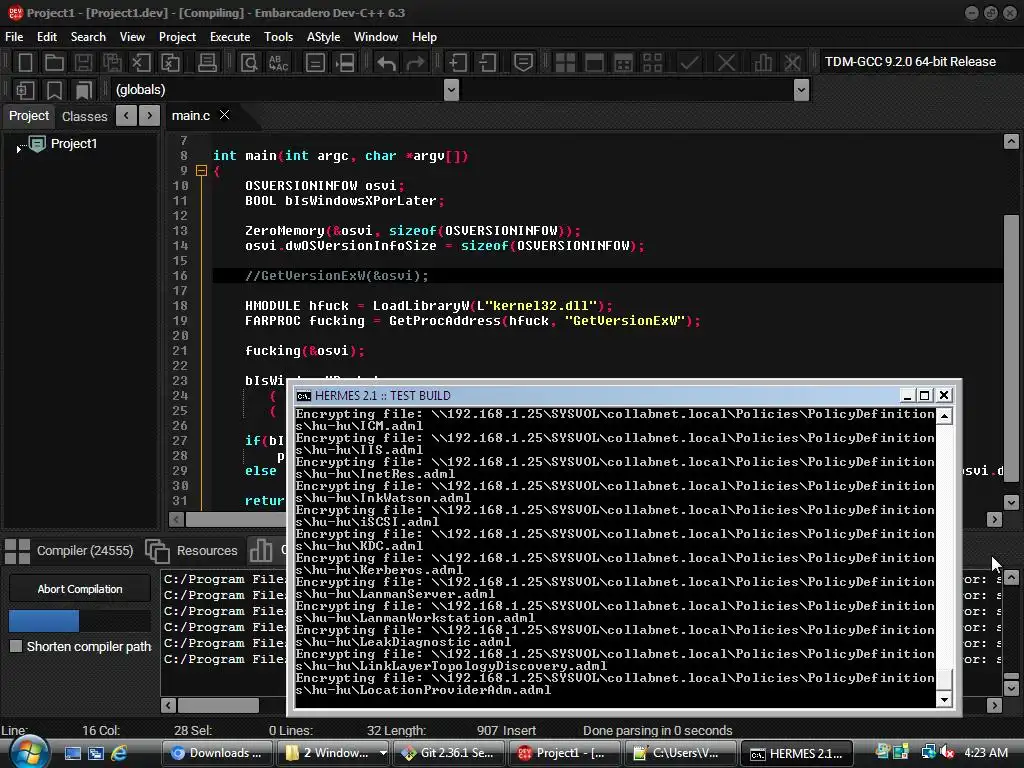Click the Unindent toolbar icon
The height and width of the screenshot is (768, 1024).
(487, 62)
